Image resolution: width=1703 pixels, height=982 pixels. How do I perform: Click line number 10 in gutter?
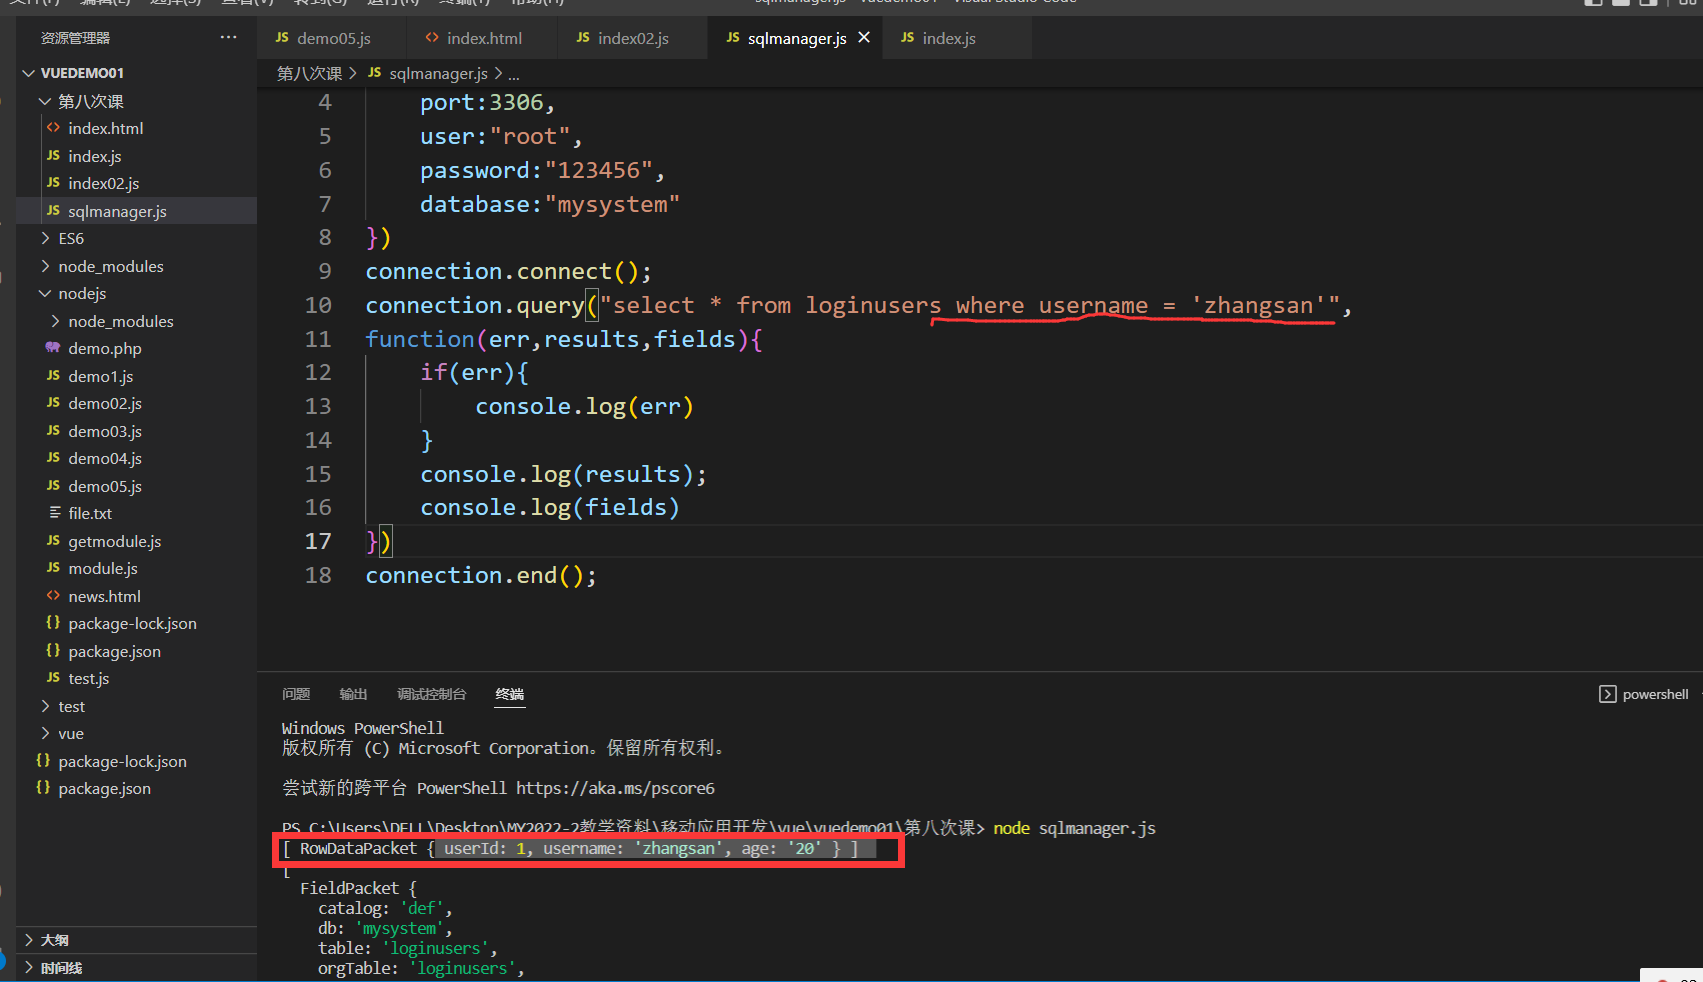[x=318, y=305]
